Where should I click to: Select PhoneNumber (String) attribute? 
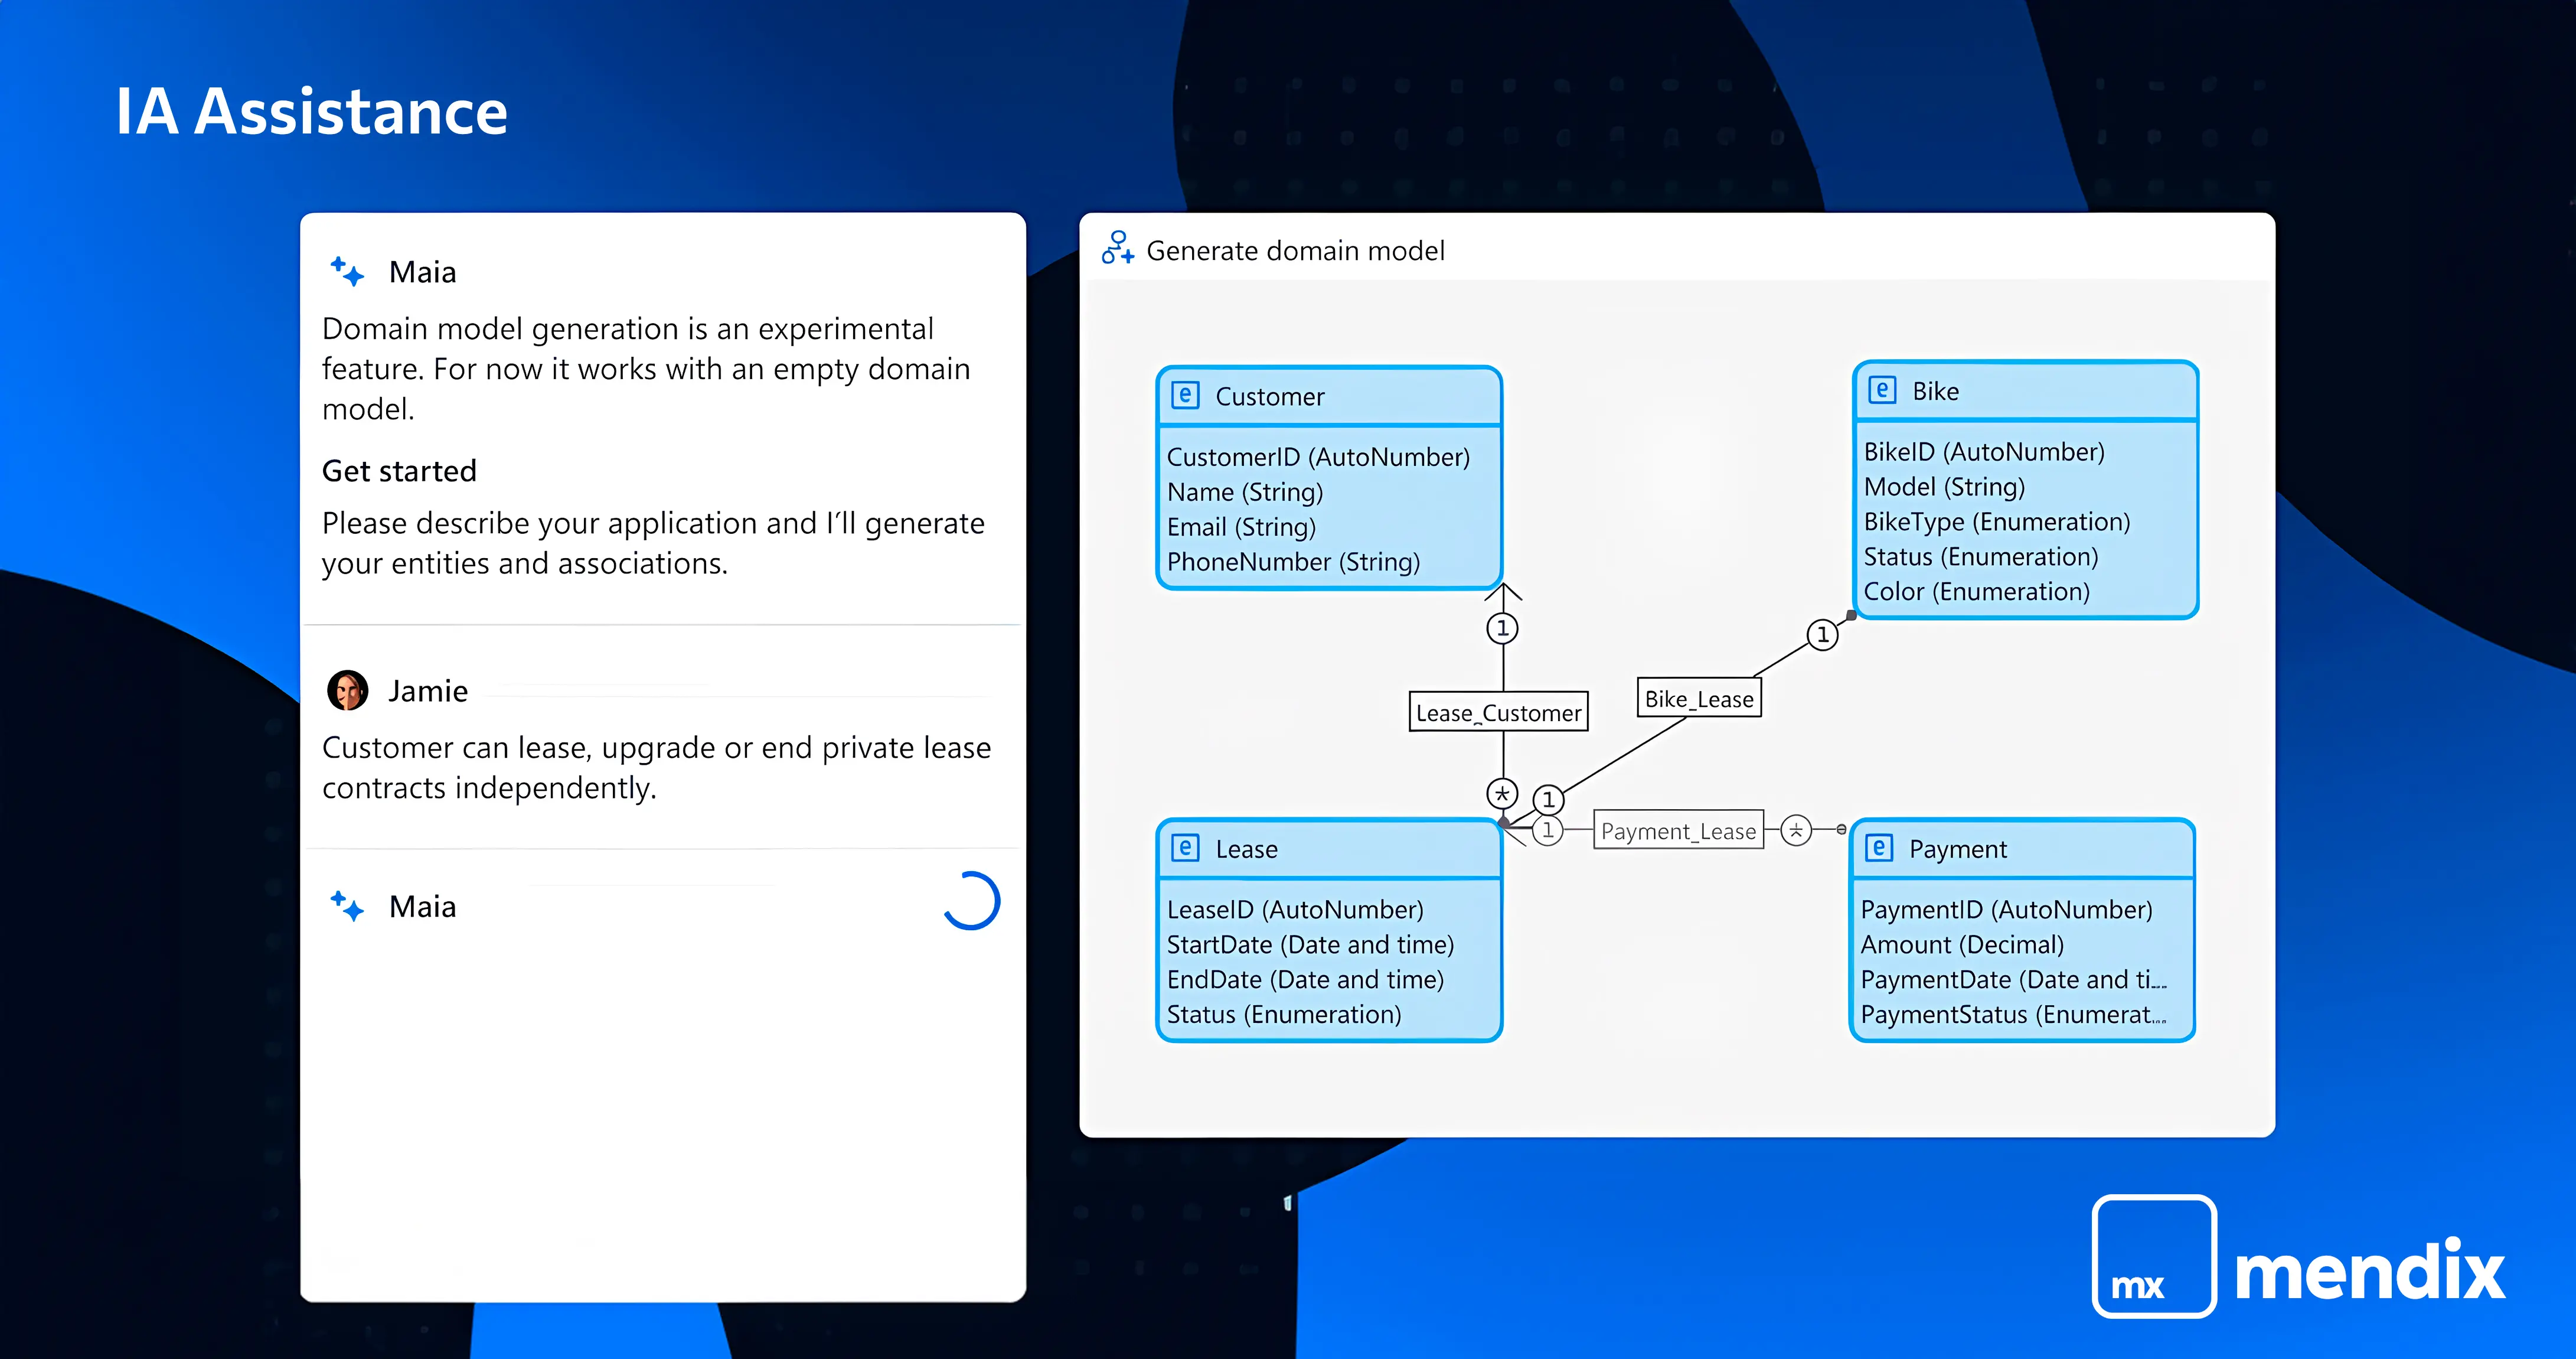[1293, 562]
